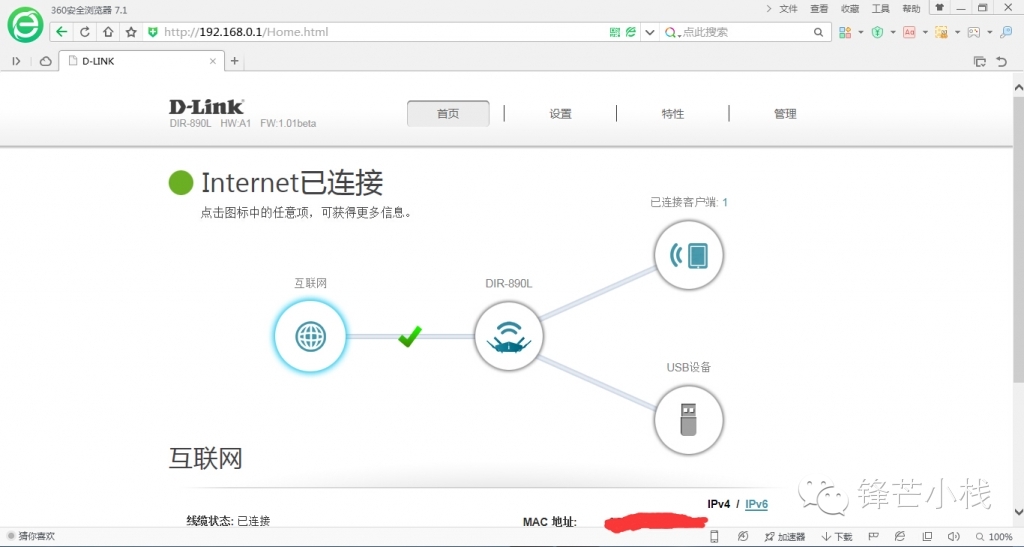This screenshot has height=547, width=1024.
Task: Expand the menu bar chevron arrow
Action: coord(769,8)
